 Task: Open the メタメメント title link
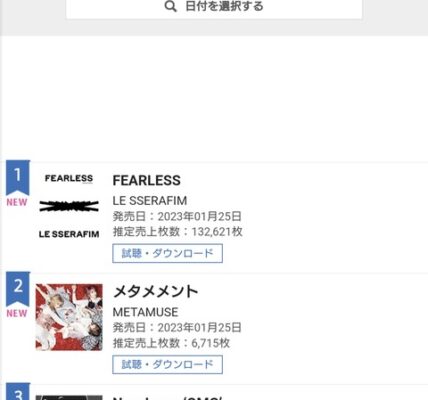click(x=156, y=291)
